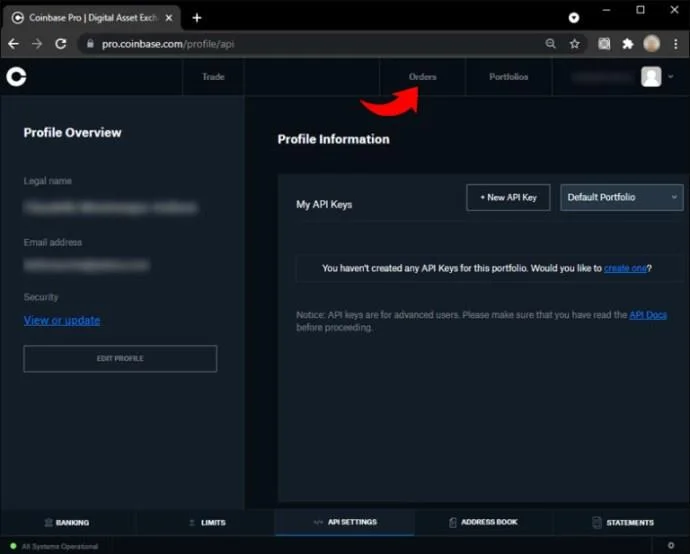Click the My API Keys label
This screenshot has width=690, height=554.
[324, 205]
